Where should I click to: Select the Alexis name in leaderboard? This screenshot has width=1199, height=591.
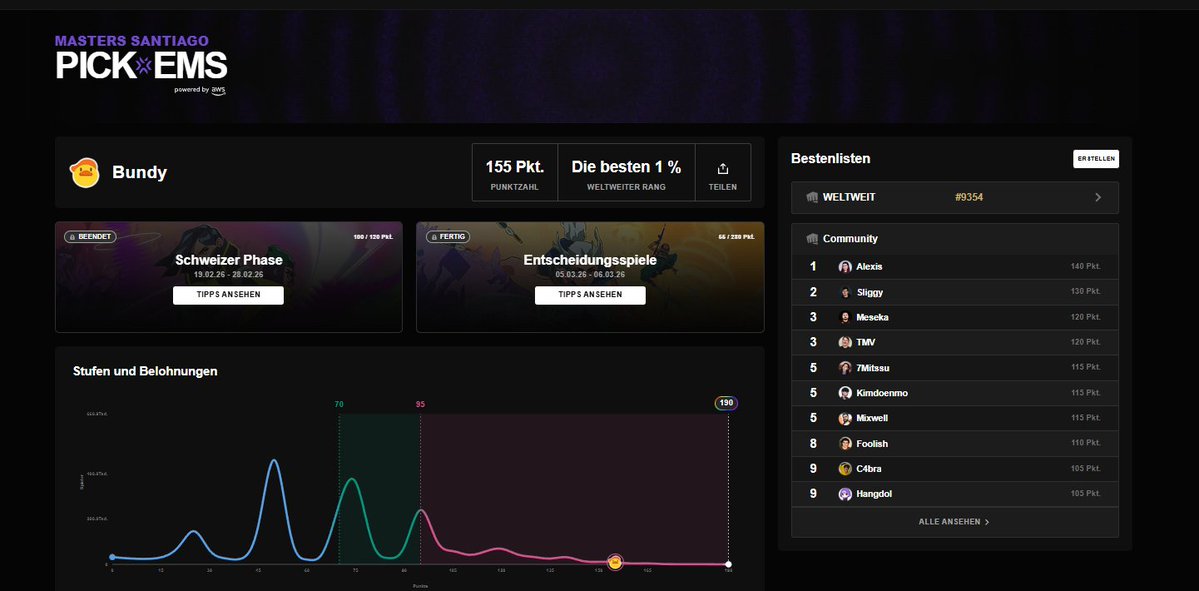pyautogui.click(x=869, y=267)
